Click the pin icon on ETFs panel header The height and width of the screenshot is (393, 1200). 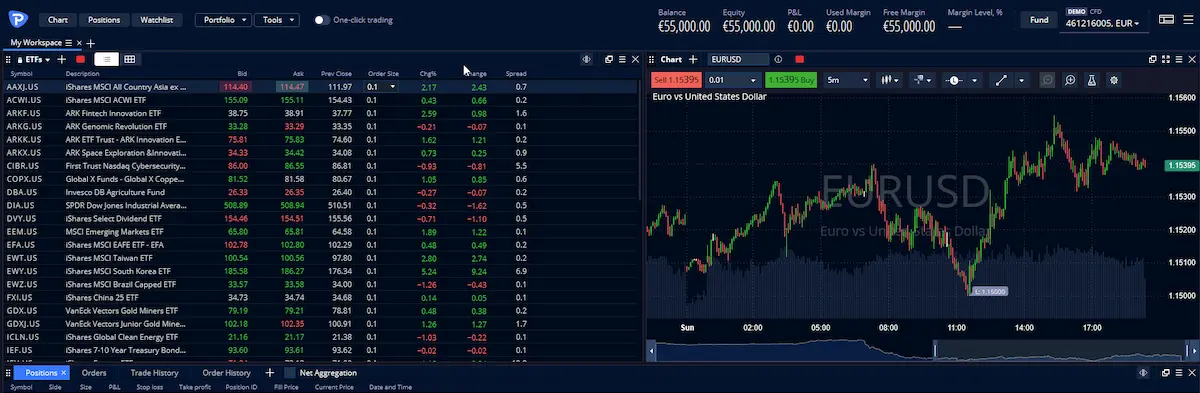586,60
